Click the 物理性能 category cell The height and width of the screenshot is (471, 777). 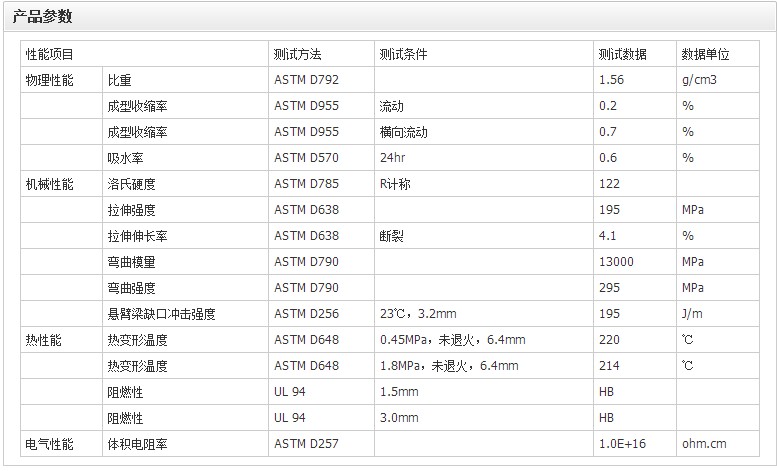click(49, 80)
